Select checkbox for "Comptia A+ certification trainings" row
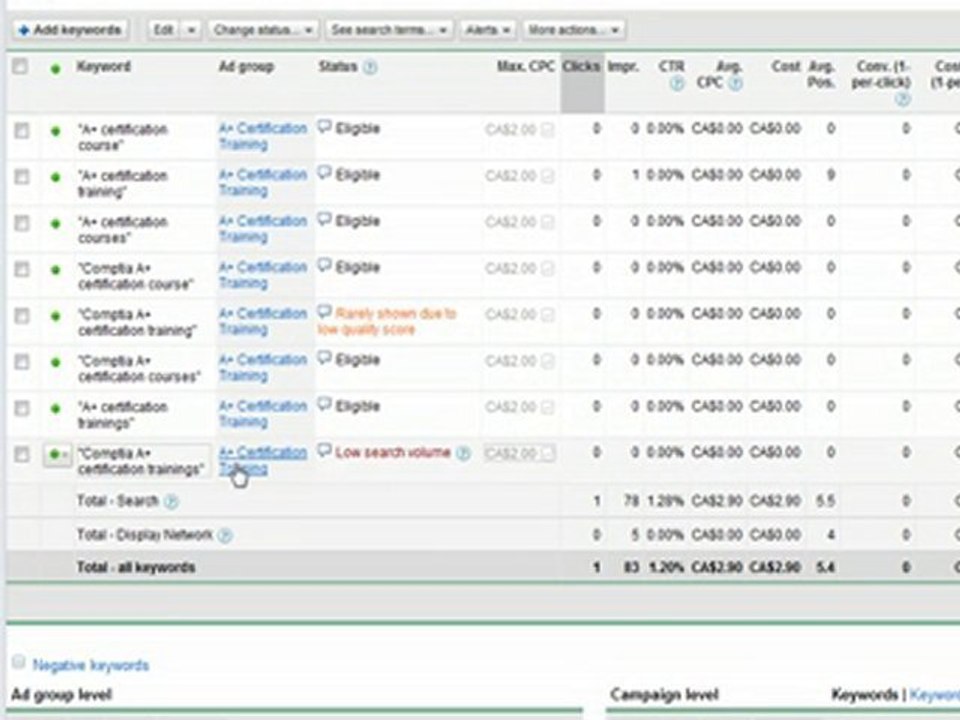The width and height of the screenshot is (960, 720). tap(21, 454)
